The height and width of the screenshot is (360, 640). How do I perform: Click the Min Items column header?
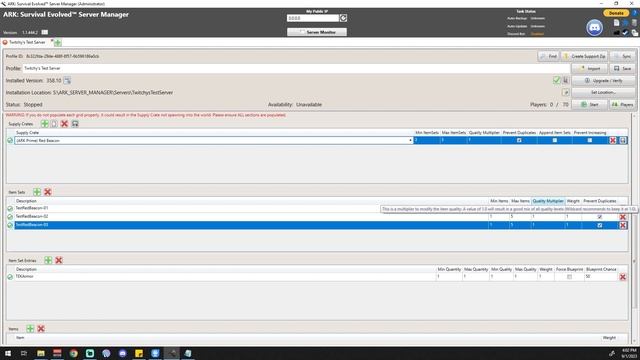click(x=499, y=201)
